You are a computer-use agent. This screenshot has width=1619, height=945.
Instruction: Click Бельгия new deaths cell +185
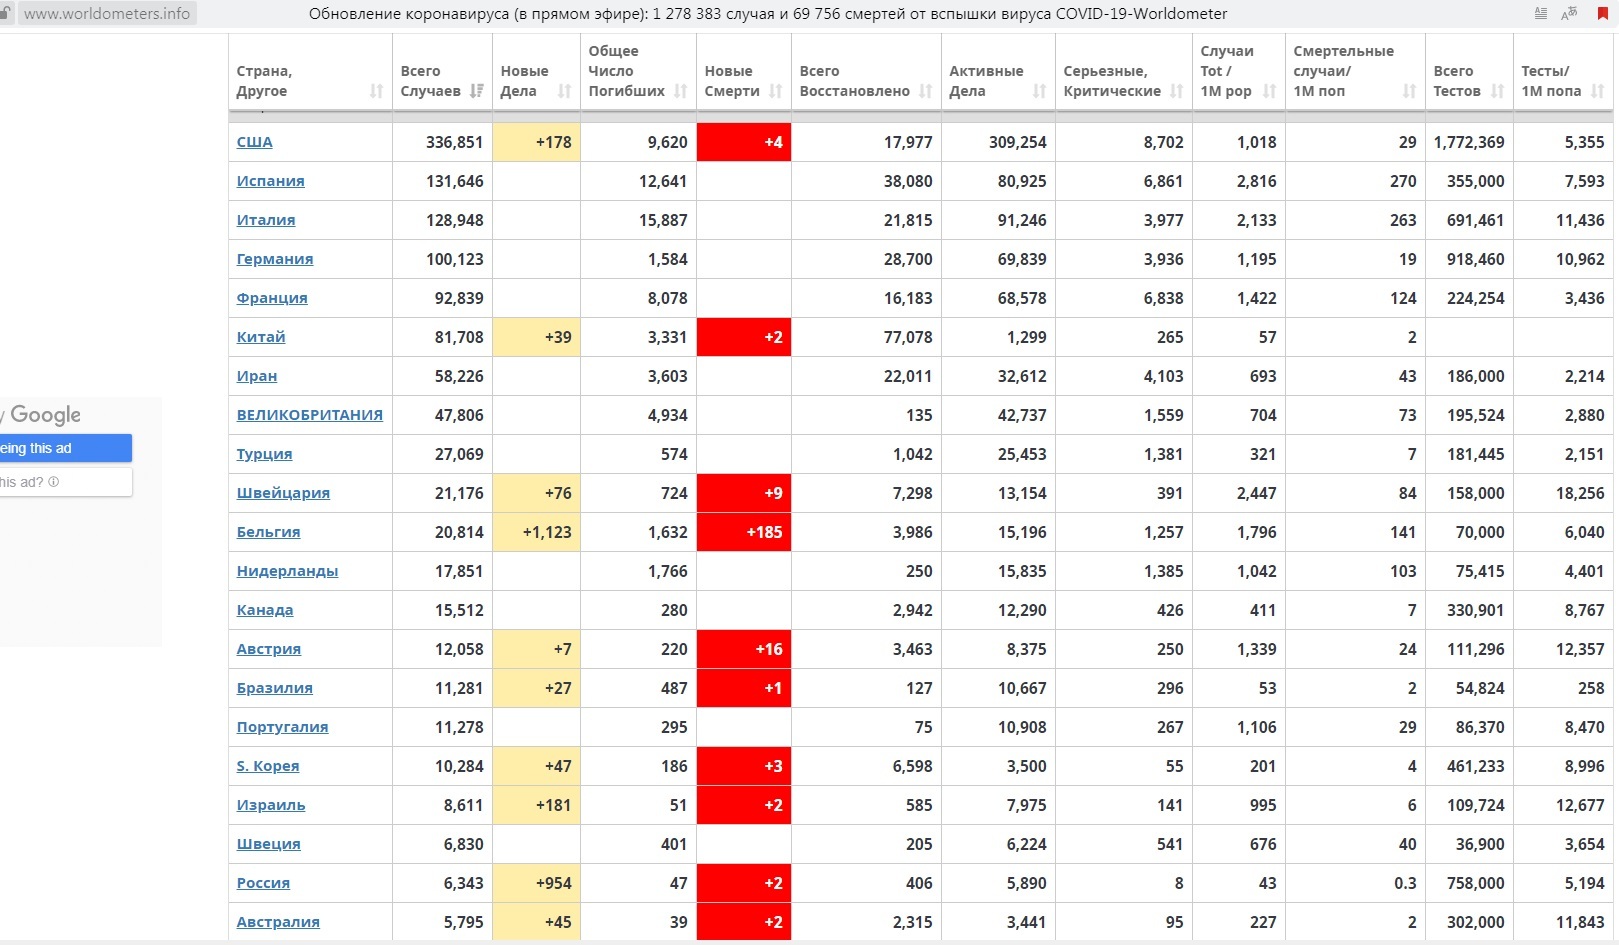744,532
